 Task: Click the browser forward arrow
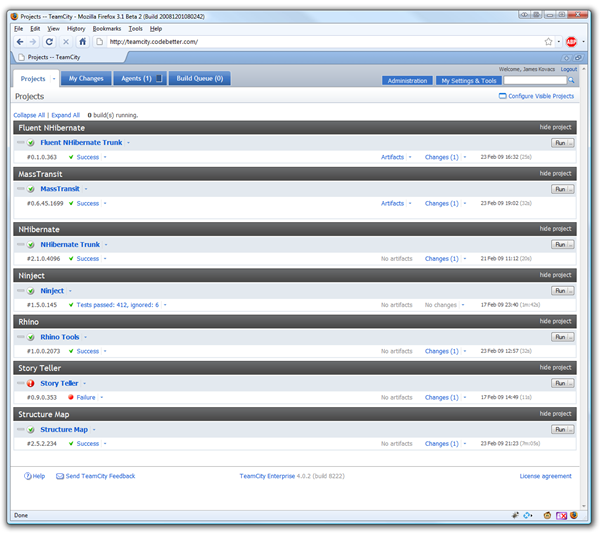[x=33, y=42]
